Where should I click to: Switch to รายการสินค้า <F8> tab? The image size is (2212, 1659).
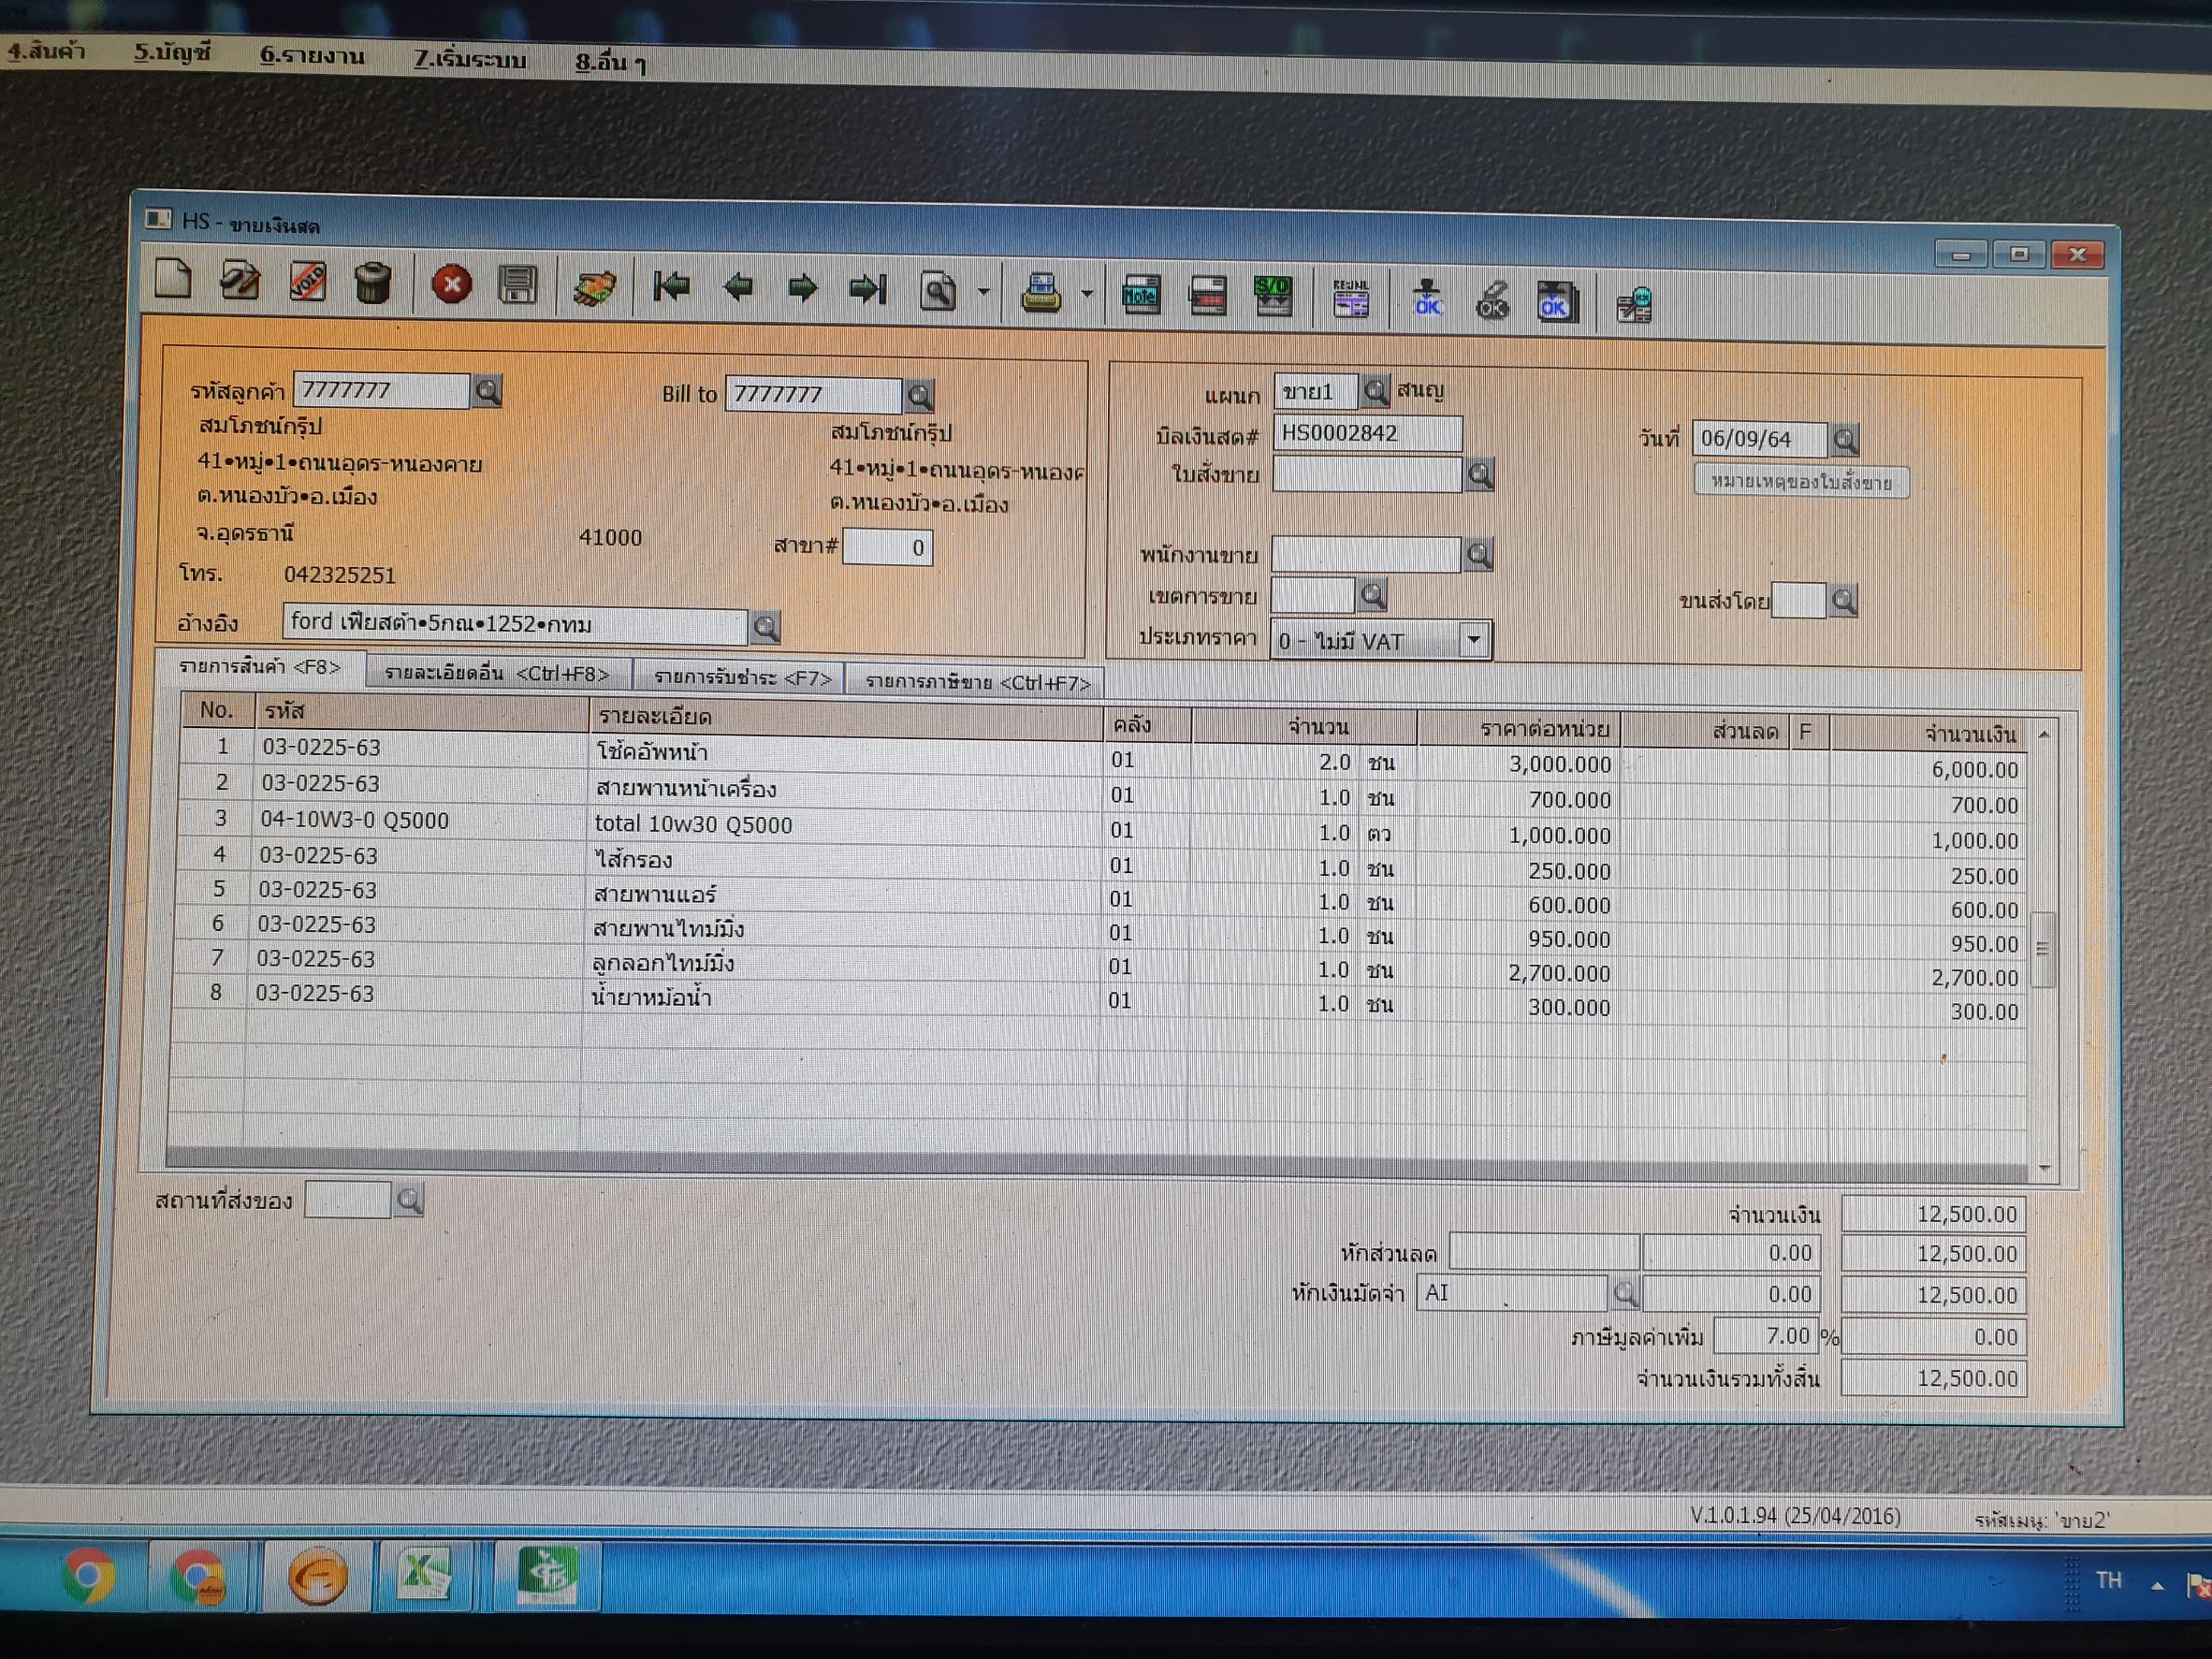tap(260, 667)
